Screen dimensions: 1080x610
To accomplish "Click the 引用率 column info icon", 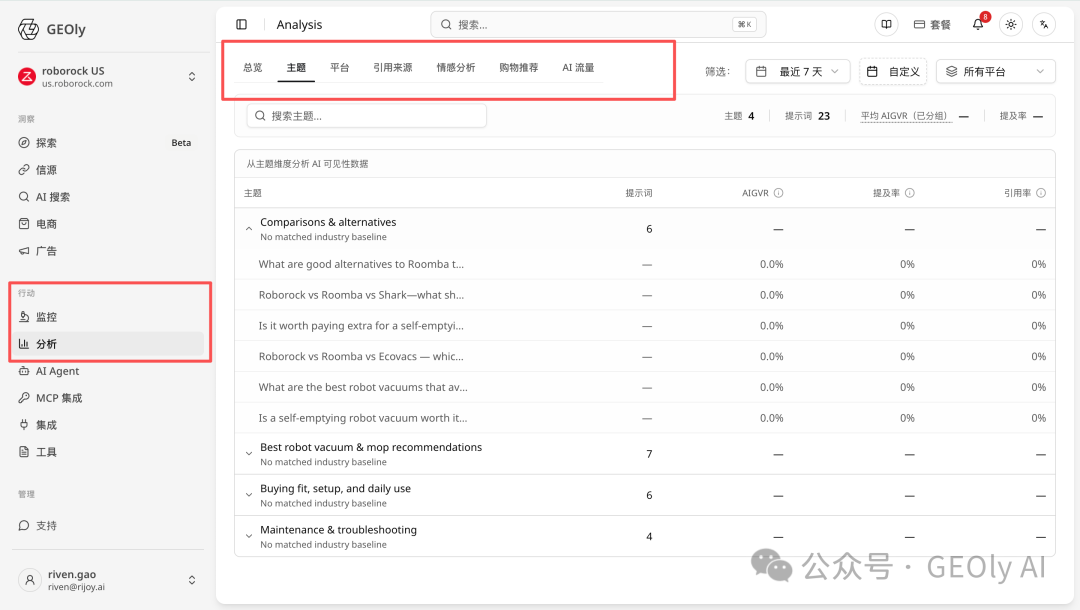I will [x=1041, y=193].
